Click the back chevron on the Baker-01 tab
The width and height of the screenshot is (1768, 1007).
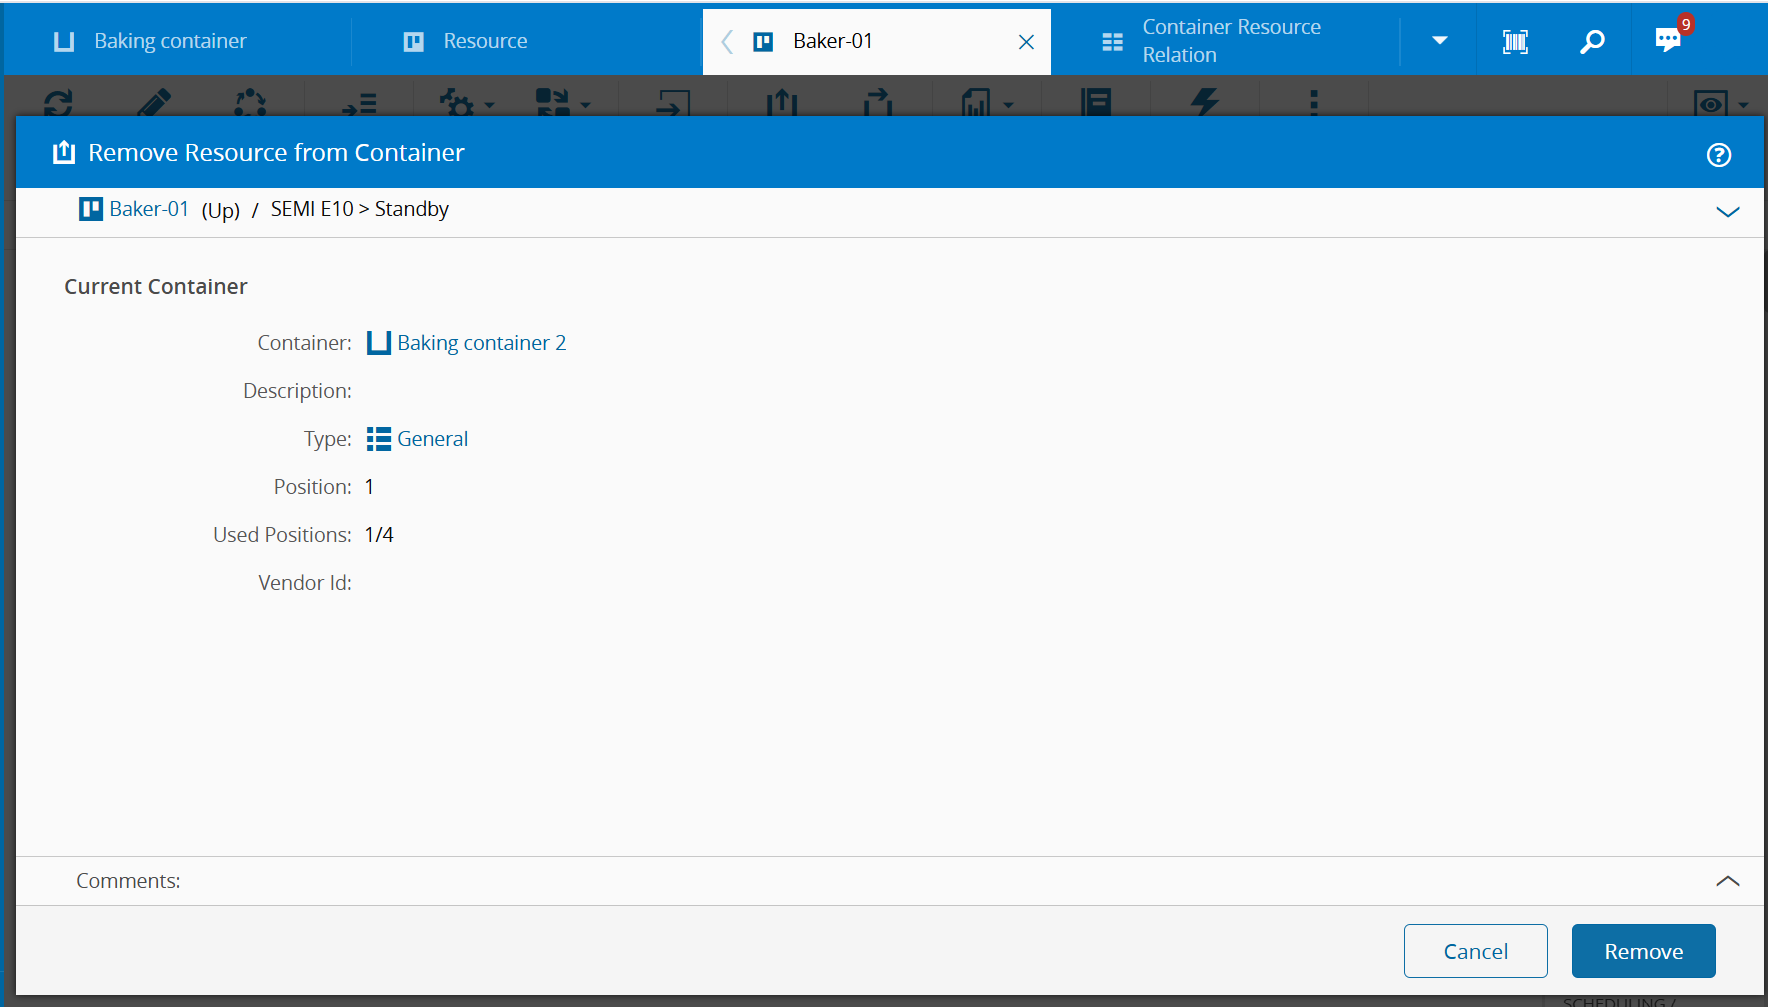[727, 42]
